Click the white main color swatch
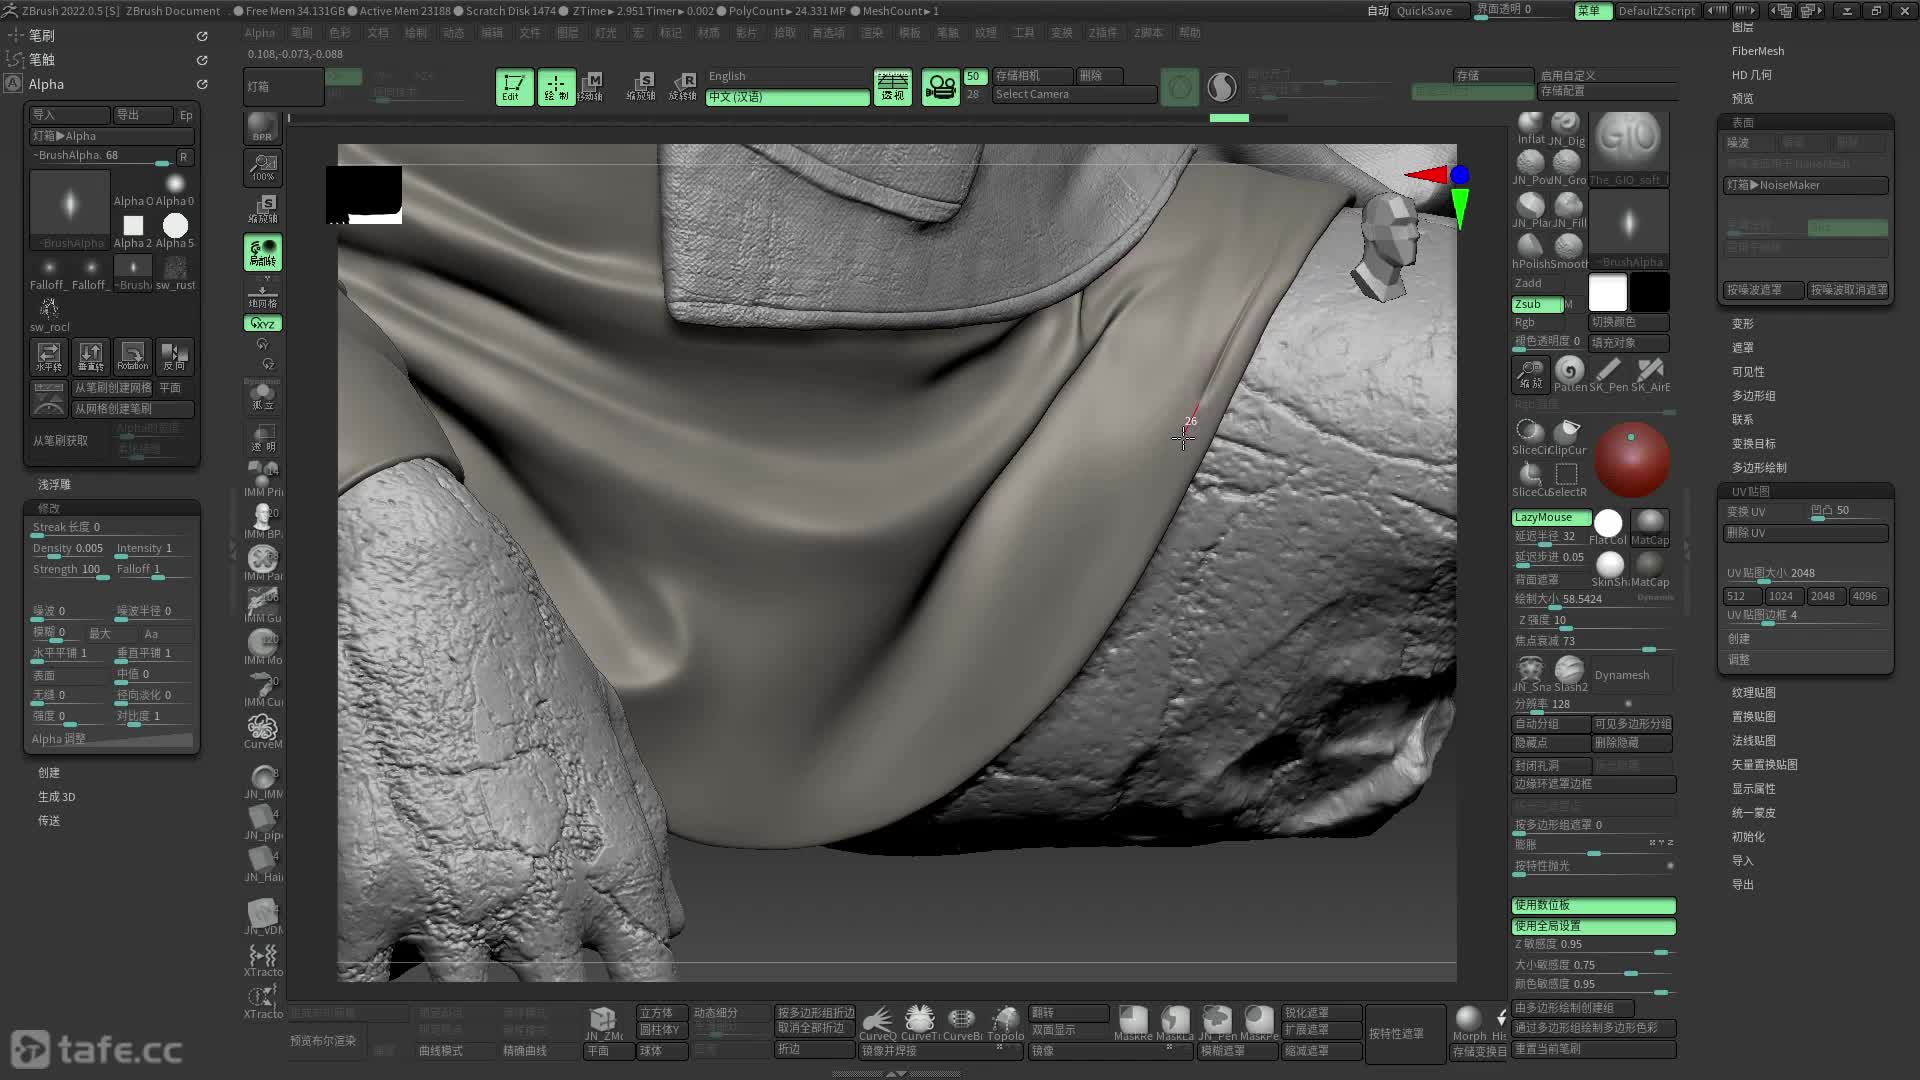 [1608, 292]
